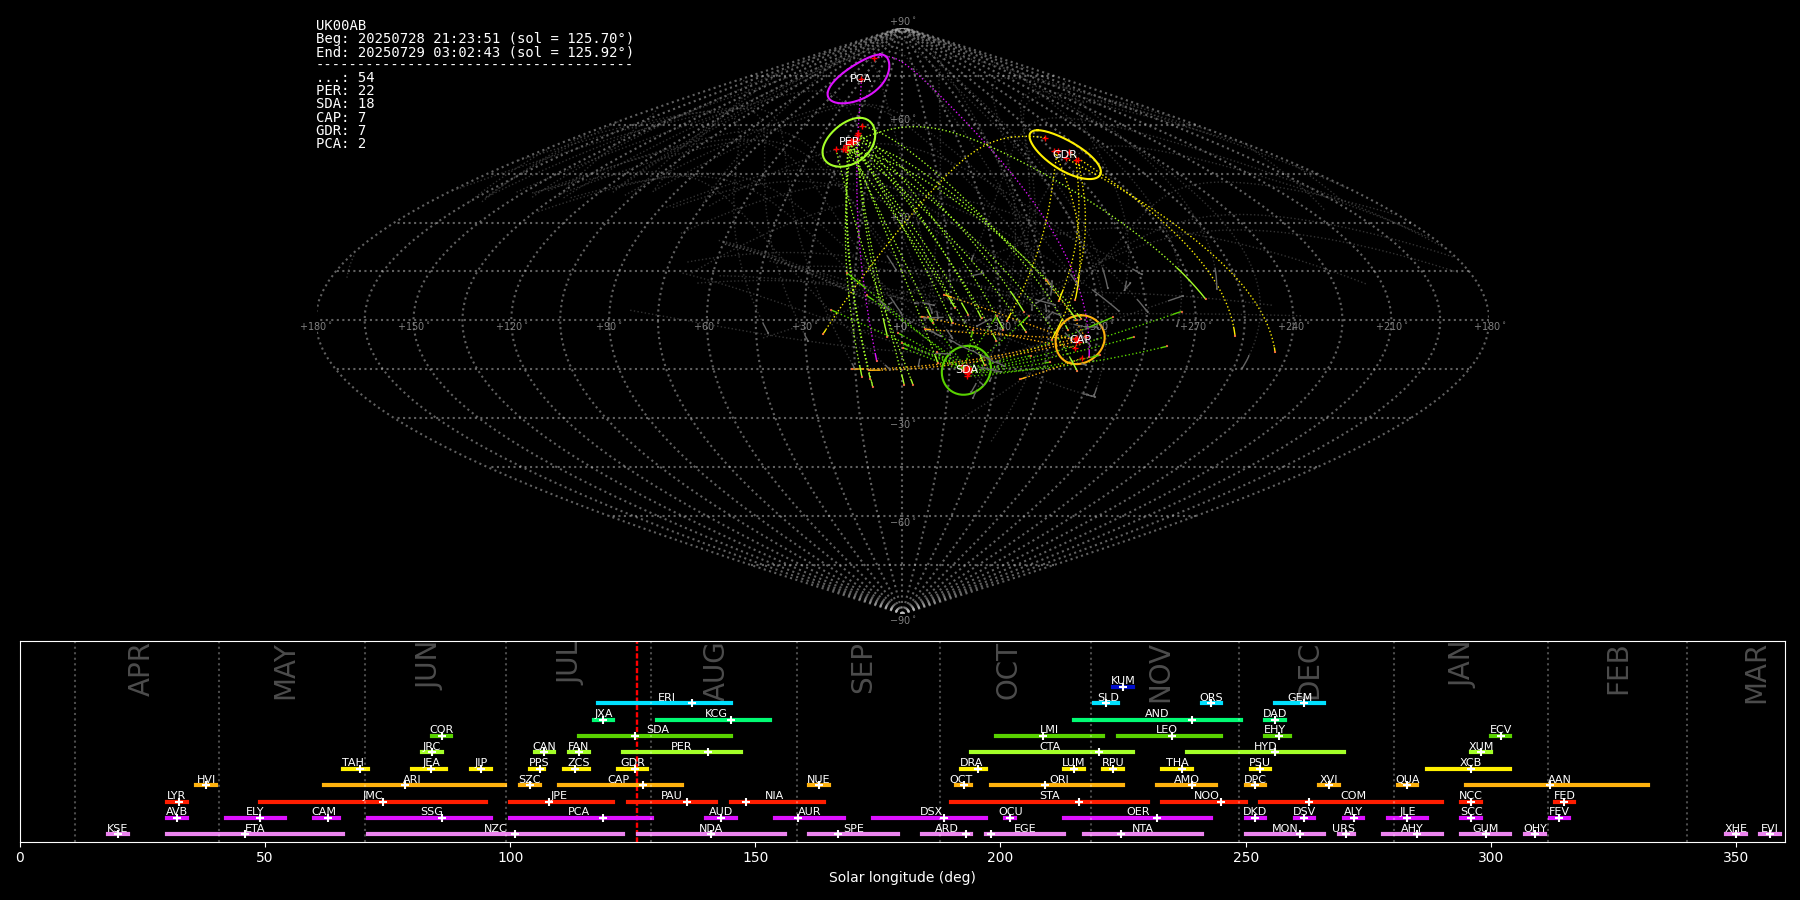
Task: Click the 100 tick on the solar longitude axis
Action: [x=510, y=857]
